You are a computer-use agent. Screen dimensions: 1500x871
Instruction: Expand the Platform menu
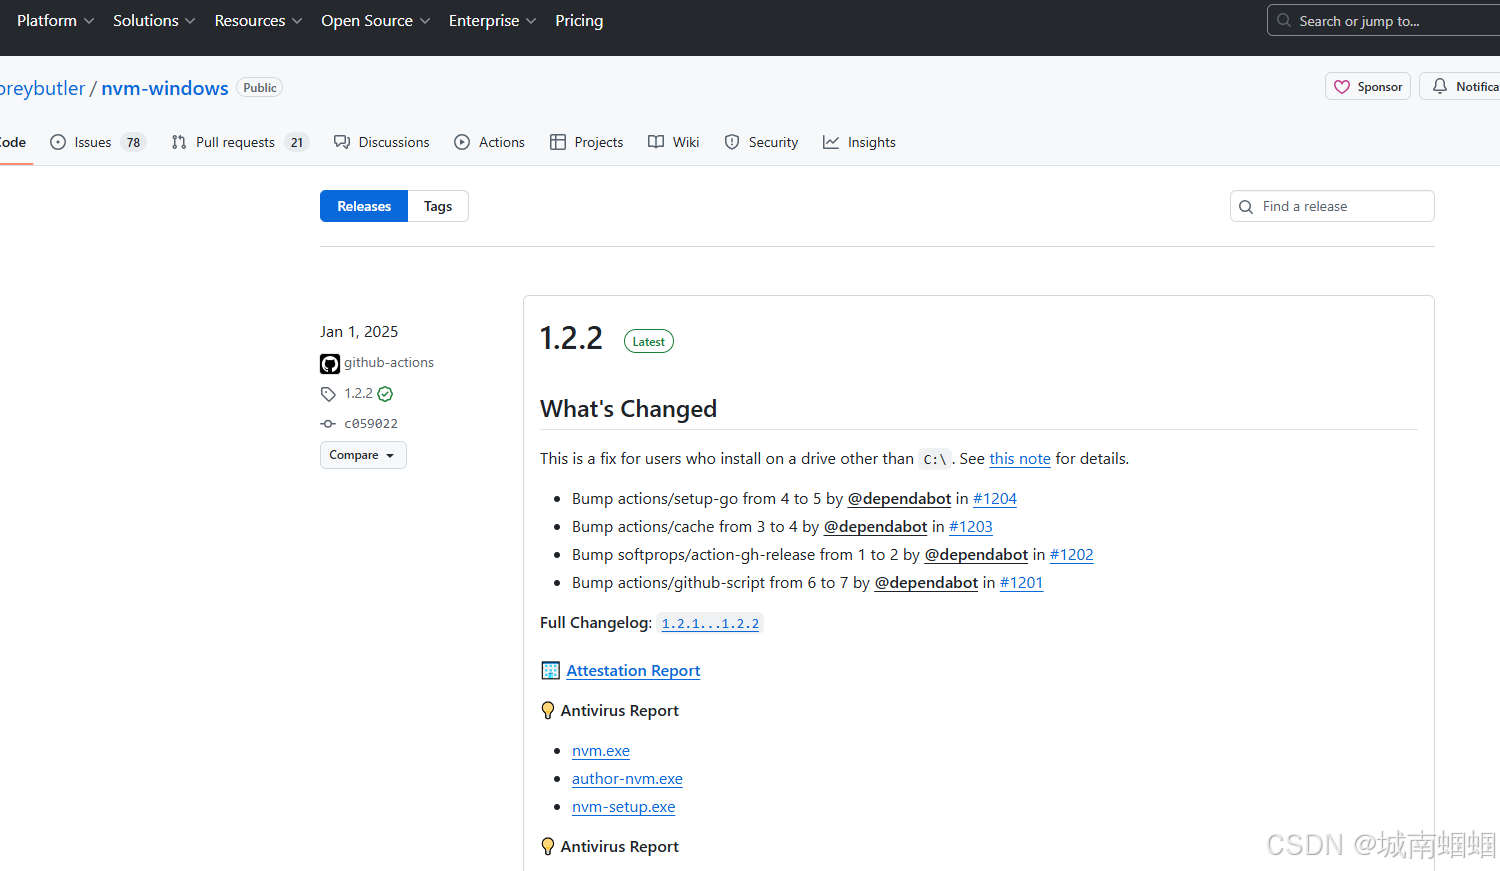tap(55, 21)
